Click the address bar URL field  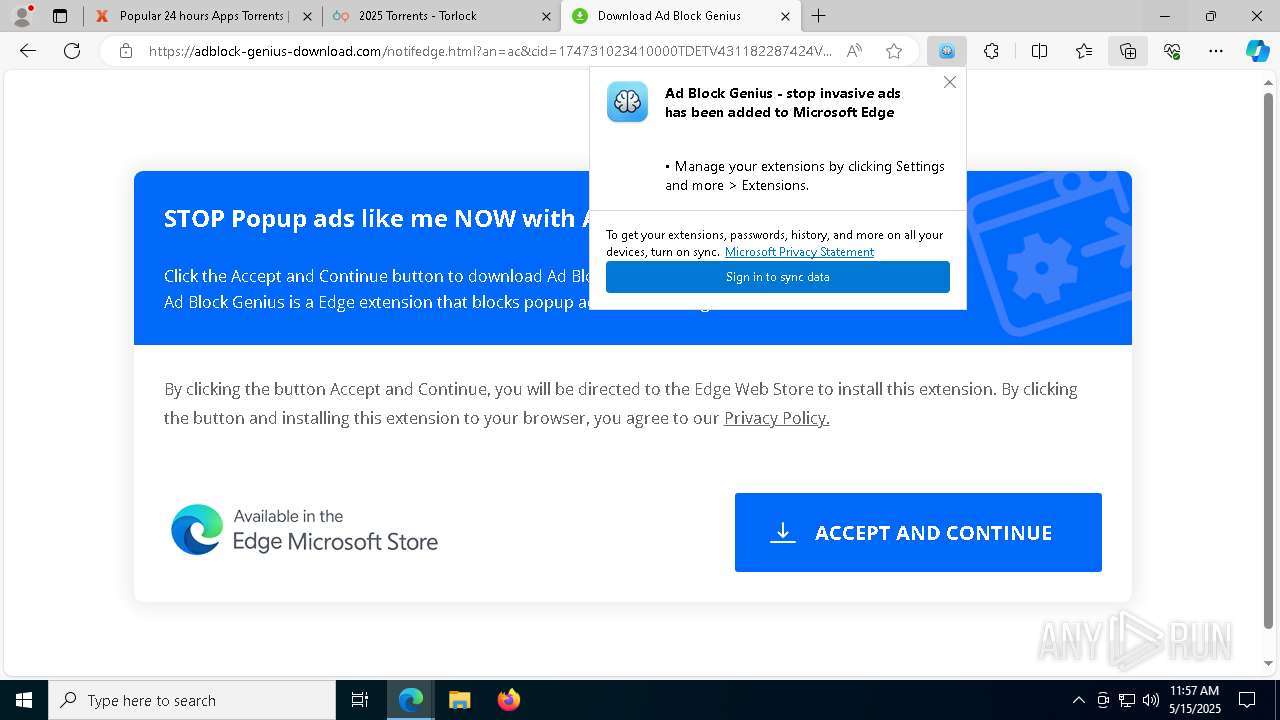pos(490,51)
